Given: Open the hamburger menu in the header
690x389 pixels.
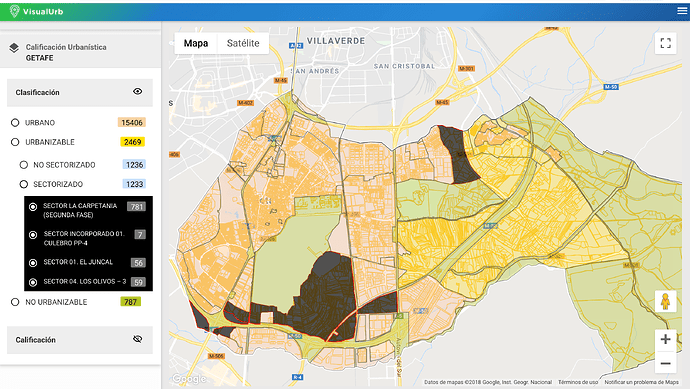Looking at the screenshot, I should pyautogui.click(x=682, y=11).
